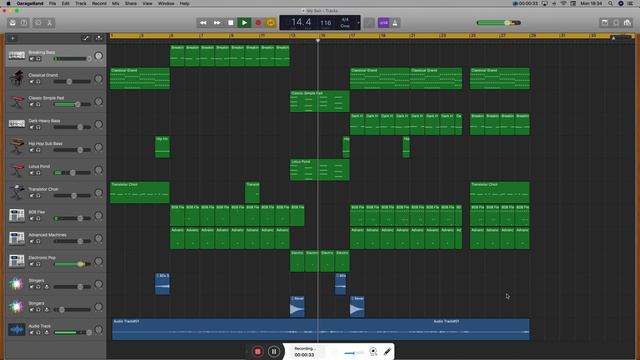Click the recording bar webcam button
This screenshot has height=360, width=640.
tap(373, 351)
